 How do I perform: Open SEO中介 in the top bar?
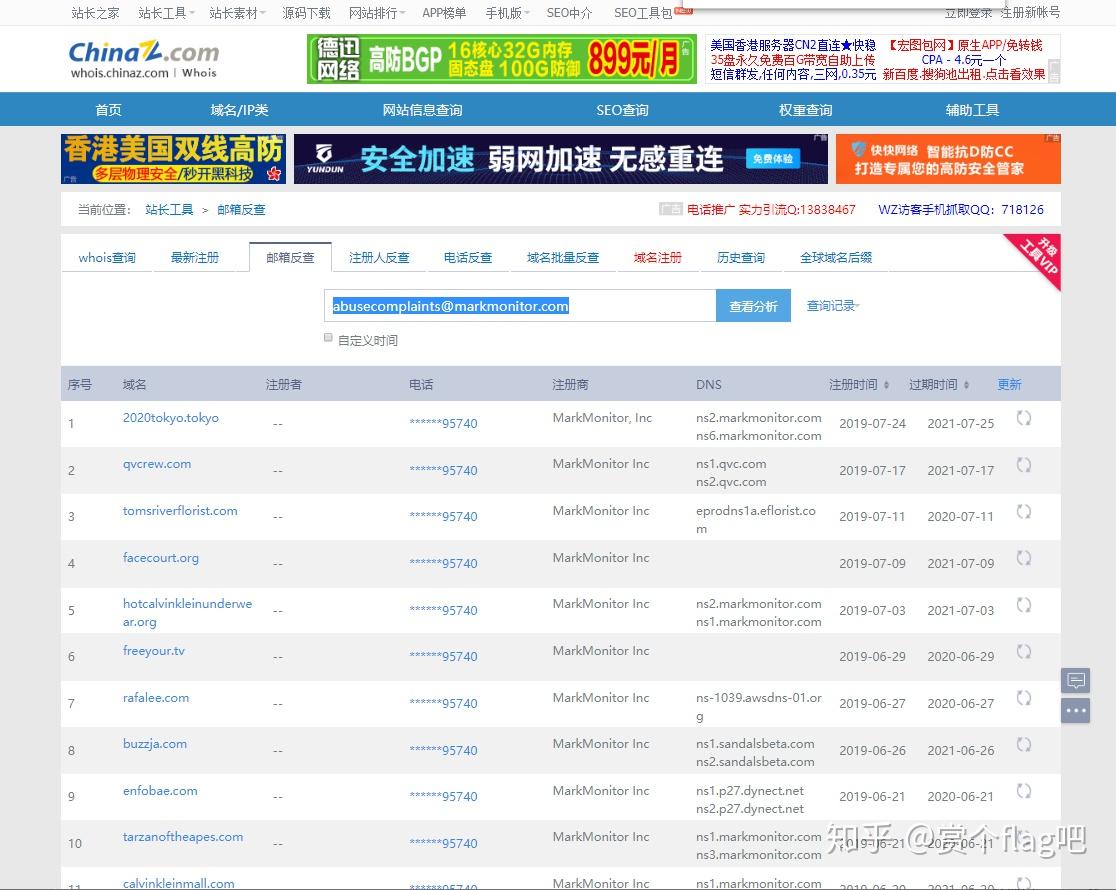pyautogui.click(x=569, y=13)
